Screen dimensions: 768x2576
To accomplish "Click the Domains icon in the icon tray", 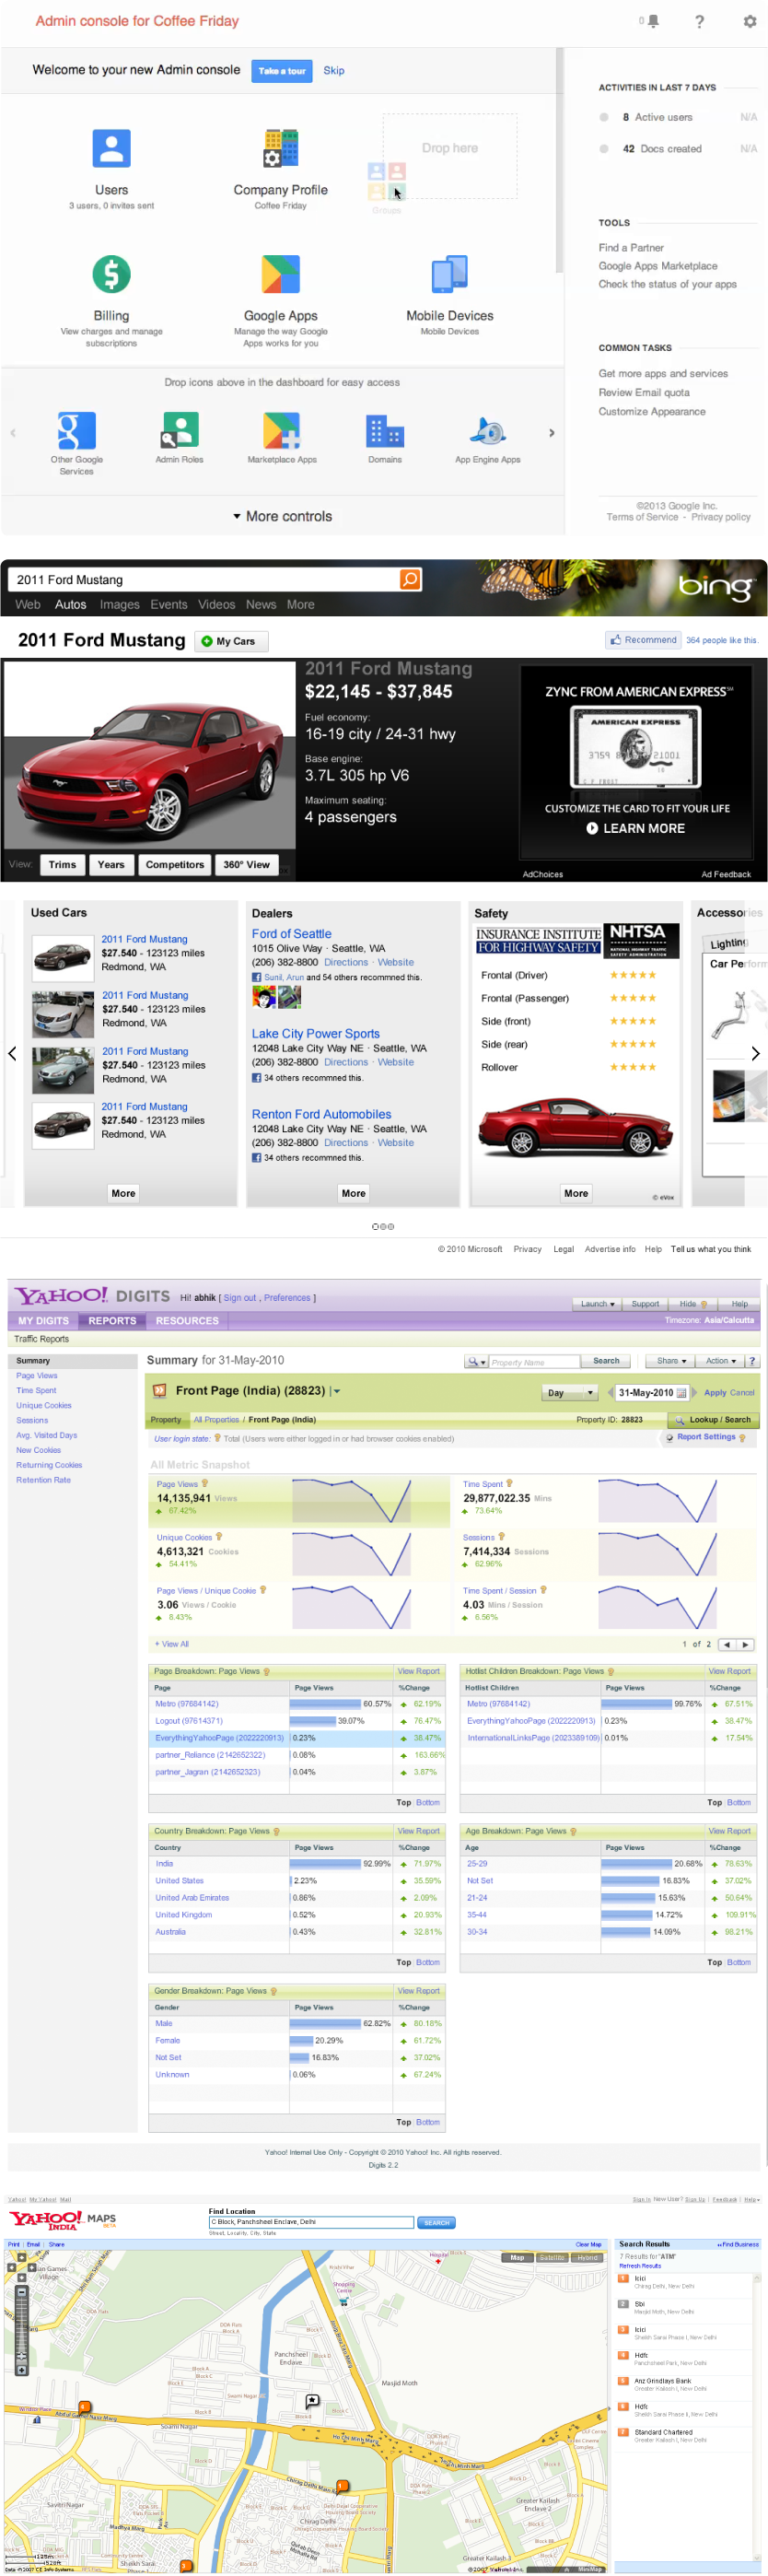I will (x=384, y=431).
